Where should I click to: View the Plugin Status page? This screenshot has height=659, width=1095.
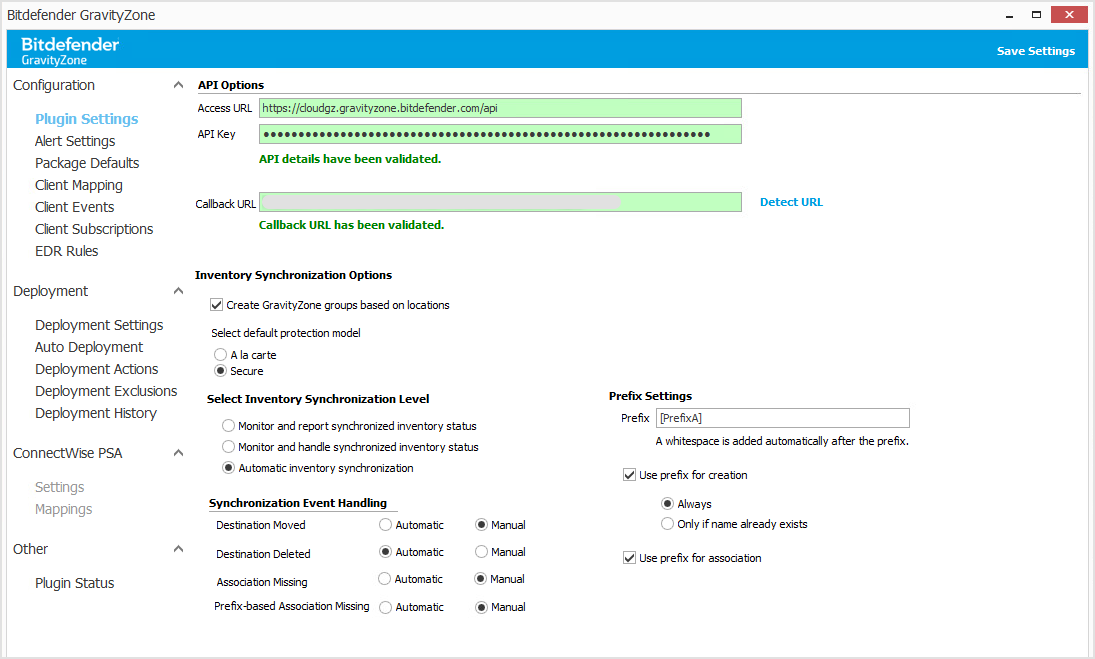coord(72,583)
